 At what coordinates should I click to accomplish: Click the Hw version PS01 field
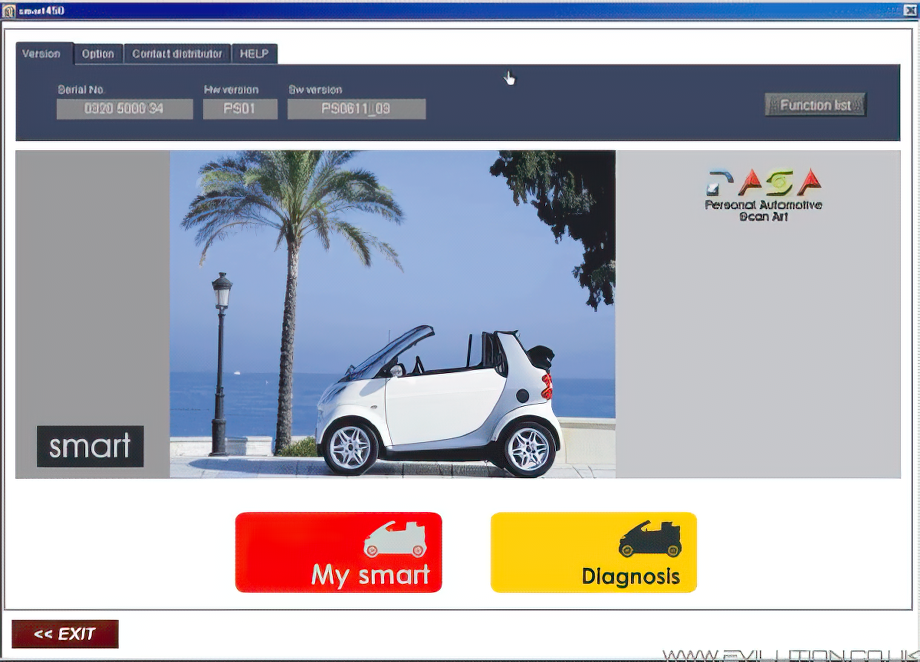pyautogui.click(x=240, y=109)
